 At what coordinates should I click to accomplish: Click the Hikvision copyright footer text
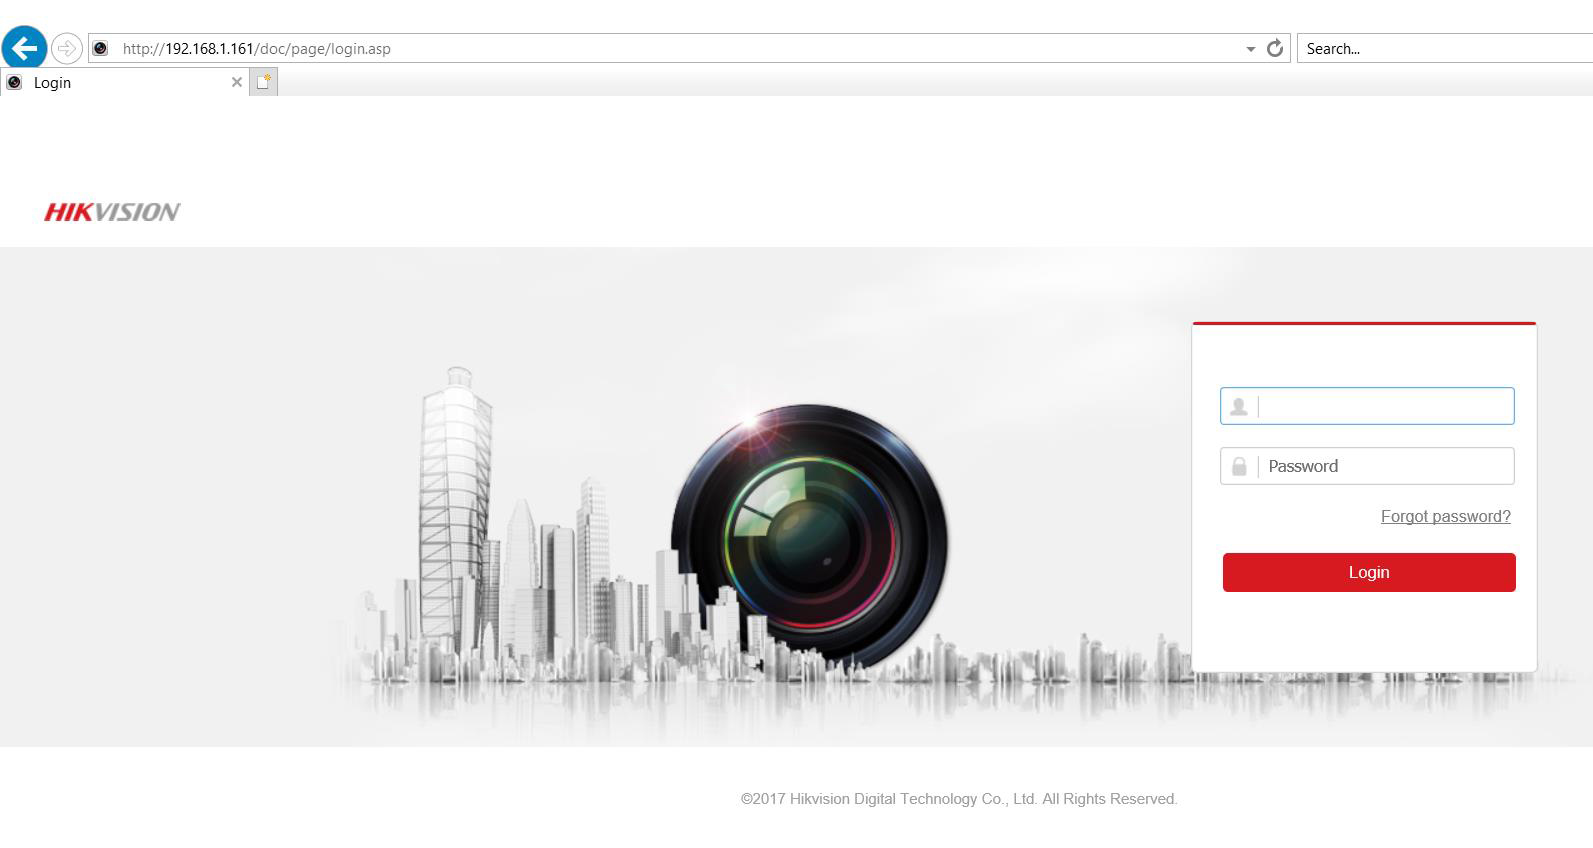(x=959, y=799)
